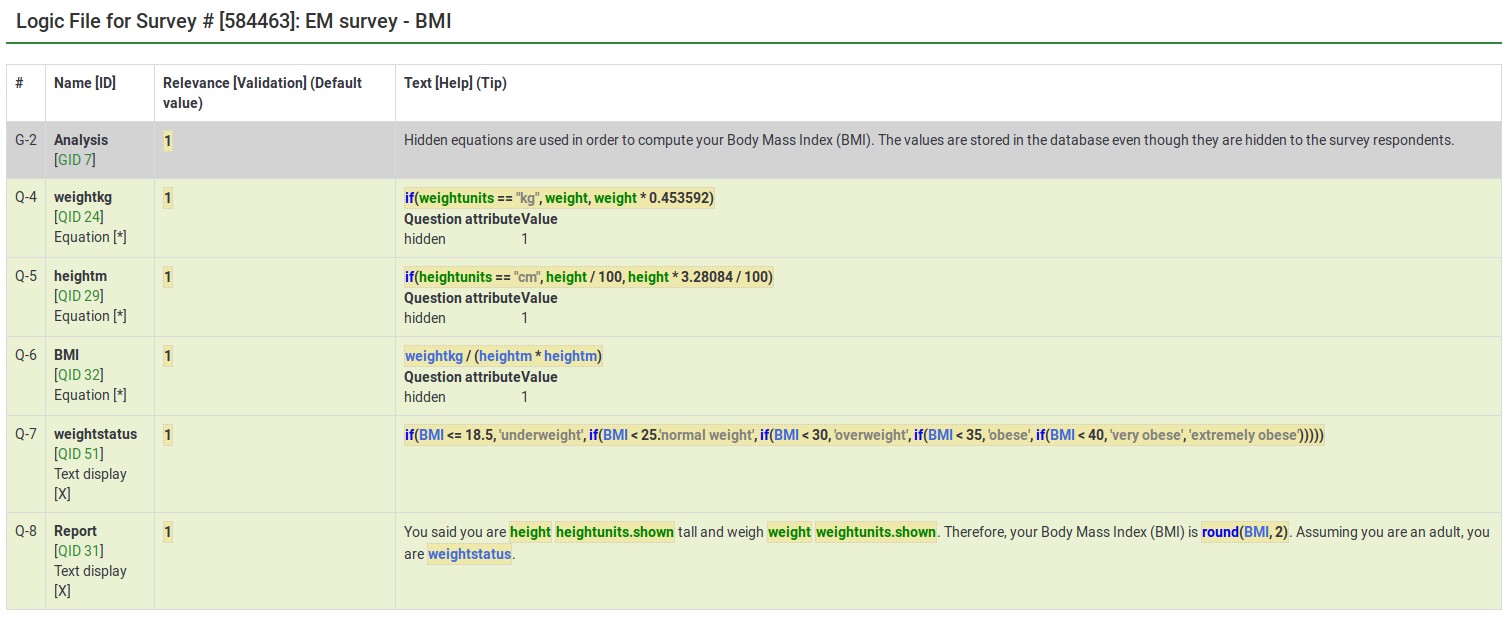Select weightkg variable in the BMI equation
The height and width of the screenshot is (617, 1510).
433,356
